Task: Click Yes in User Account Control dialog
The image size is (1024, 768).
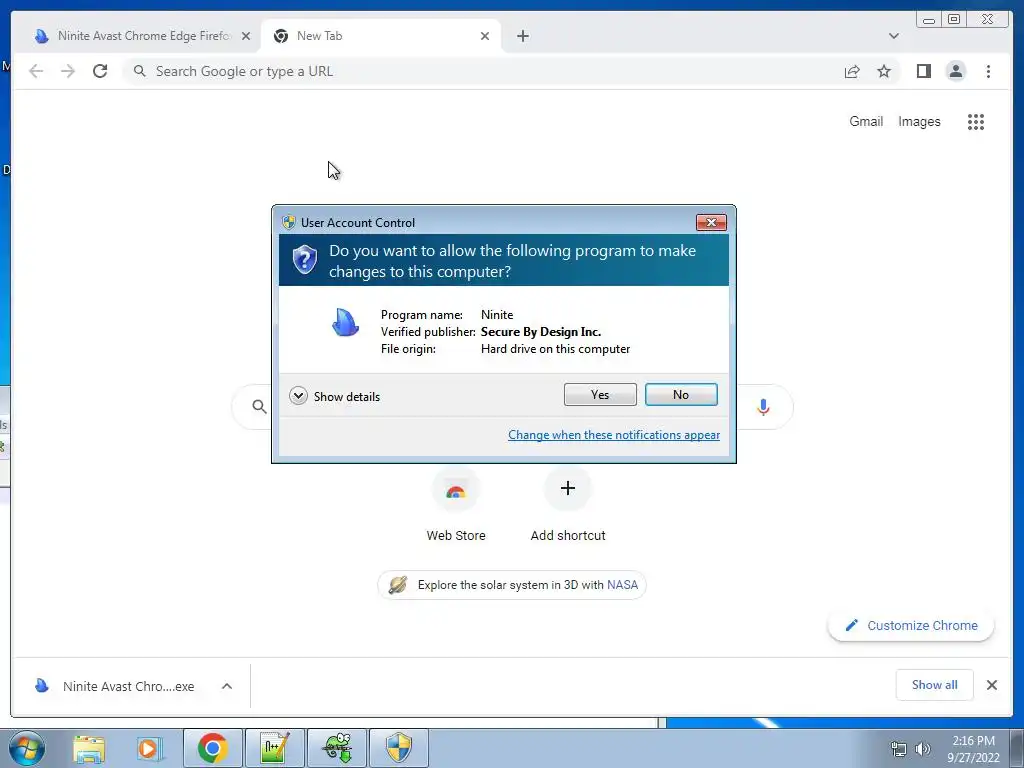Action: click(x=600, y=394)
